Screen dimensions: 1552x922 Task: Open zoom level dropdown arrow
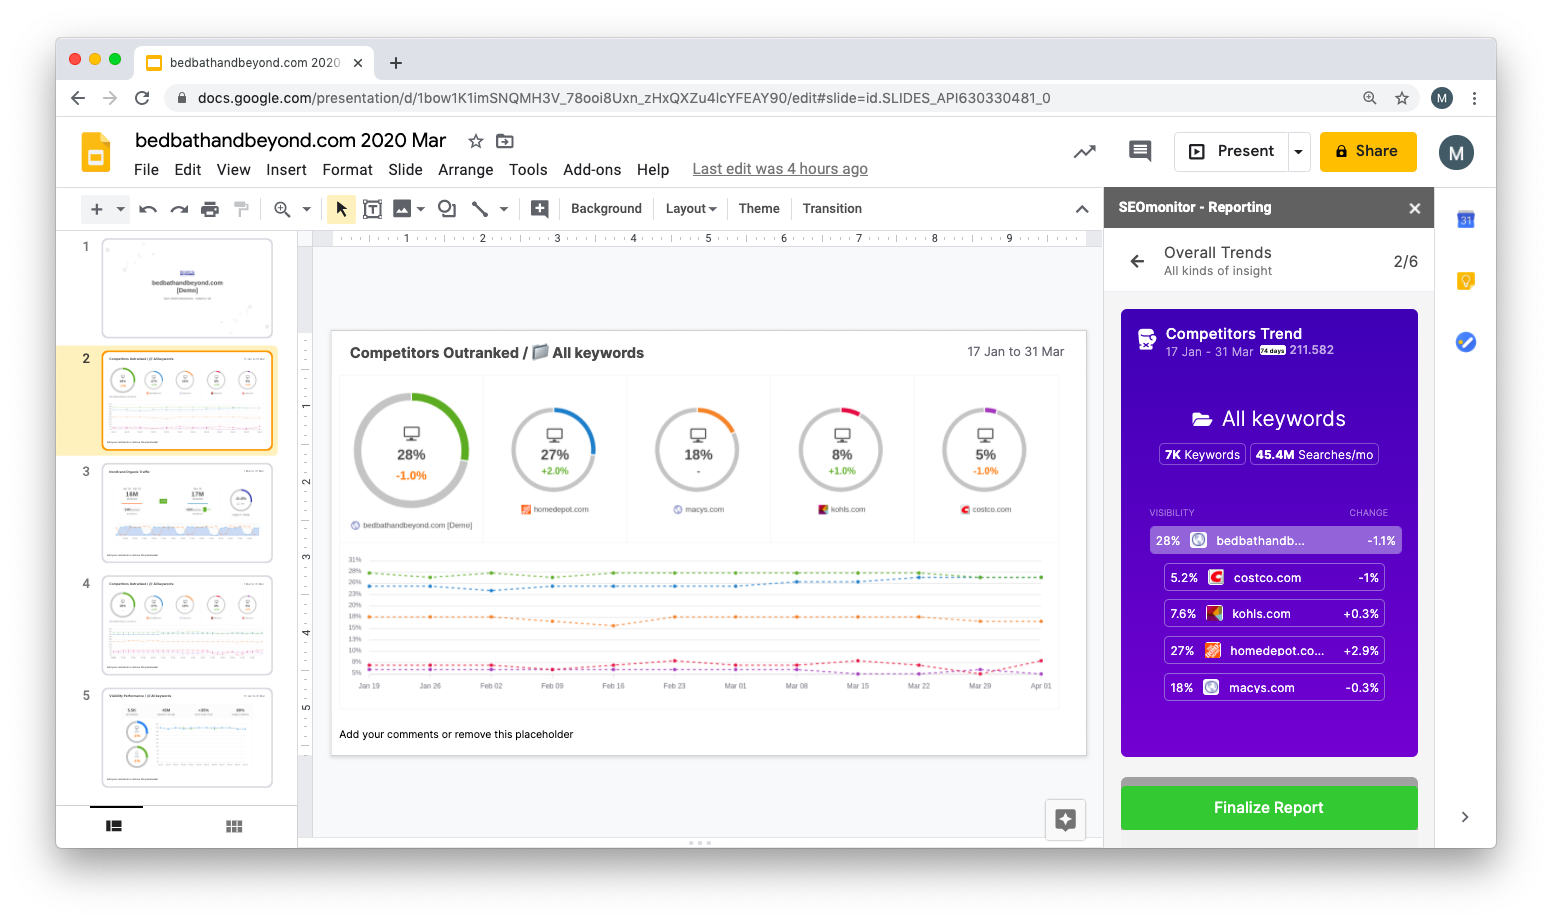click(306, 209)
